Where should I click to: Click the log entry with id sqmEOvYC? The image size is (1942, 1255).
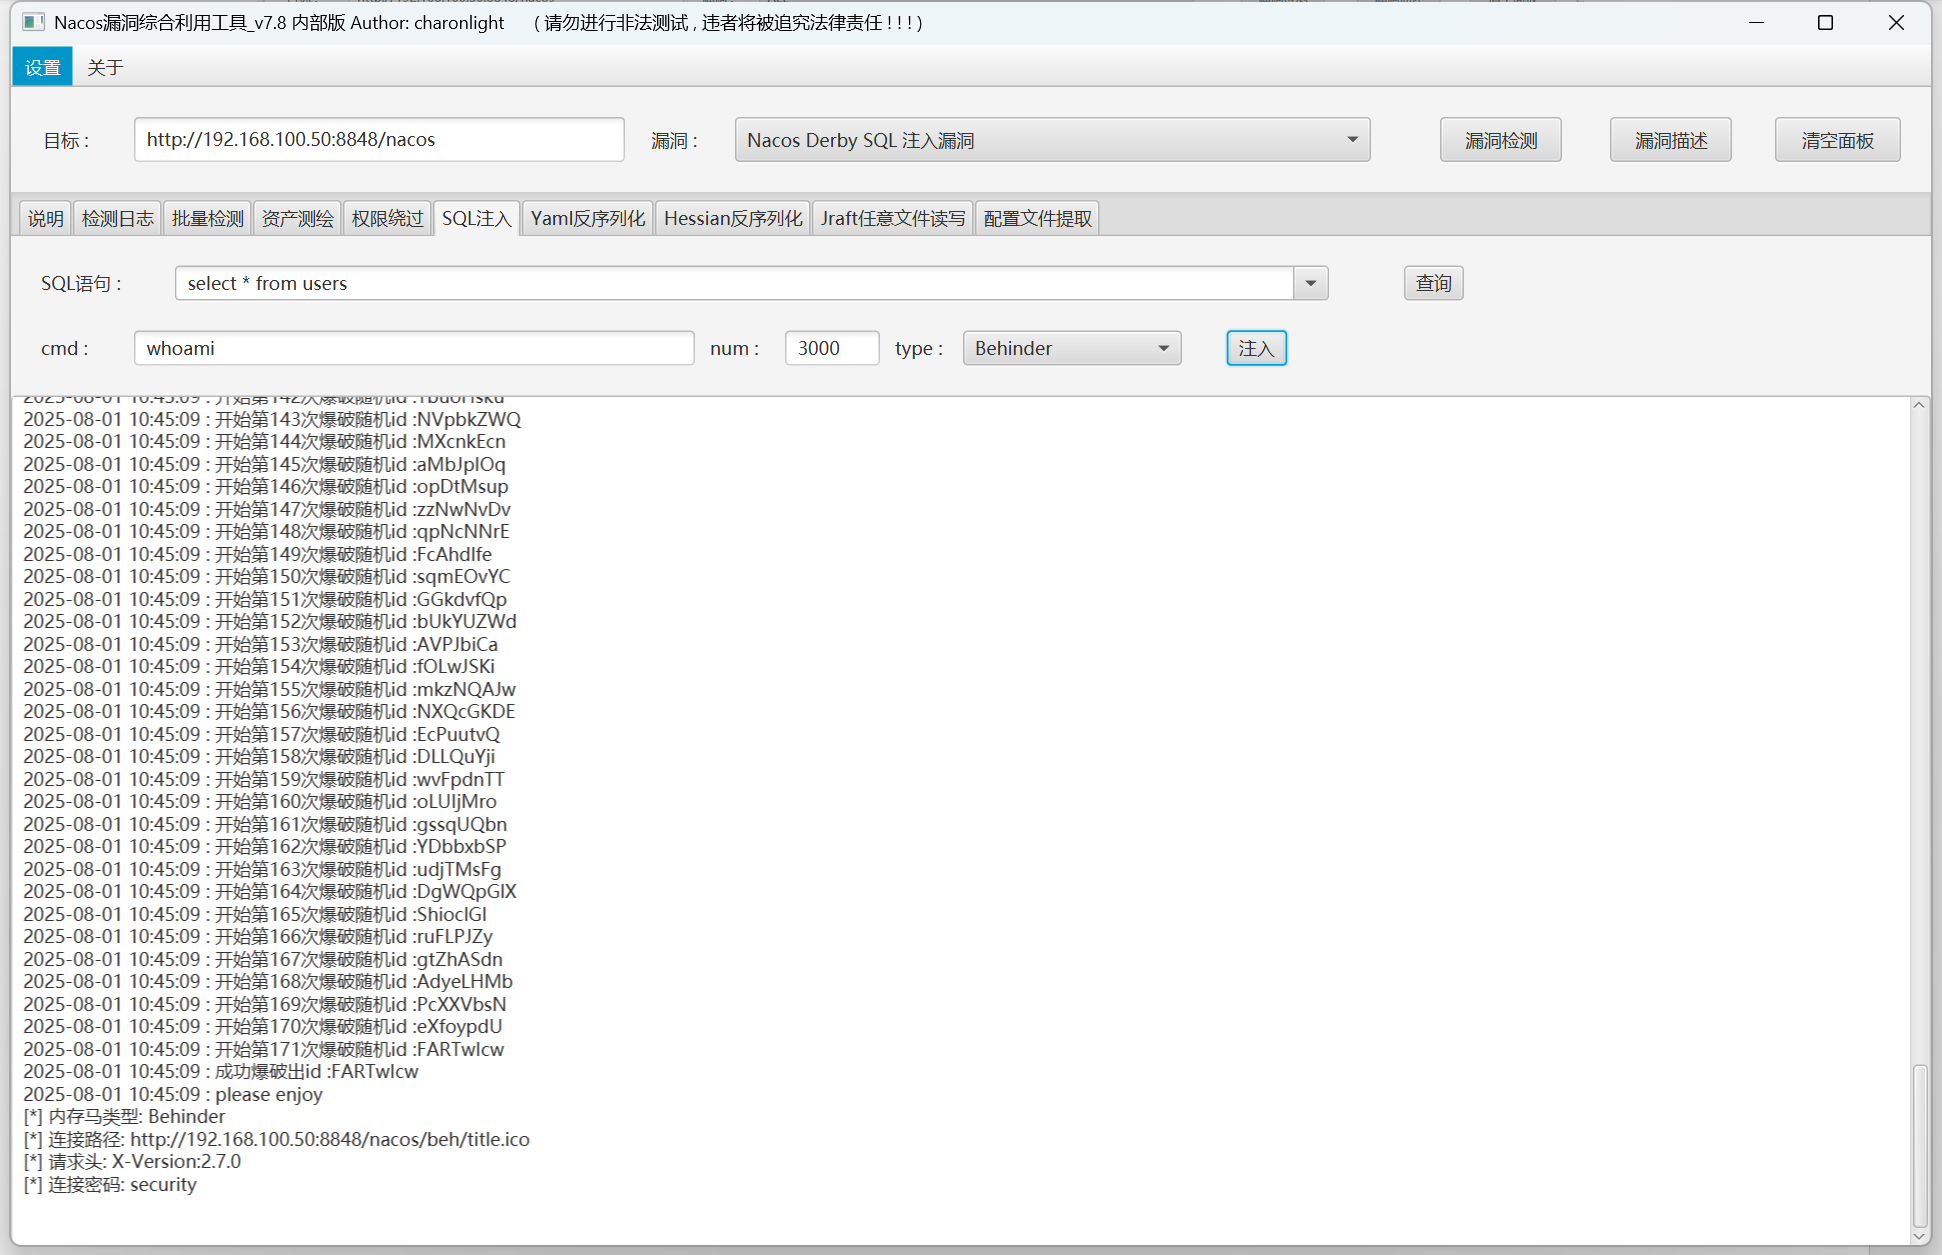pos(267,576)
